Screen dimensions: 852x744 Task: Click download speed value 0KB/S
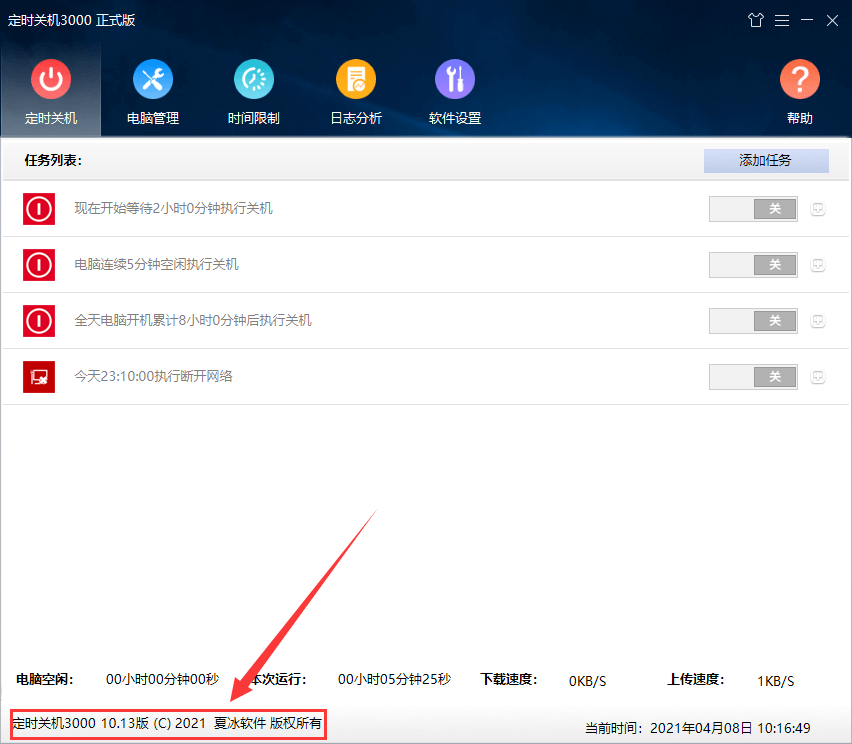587,681
